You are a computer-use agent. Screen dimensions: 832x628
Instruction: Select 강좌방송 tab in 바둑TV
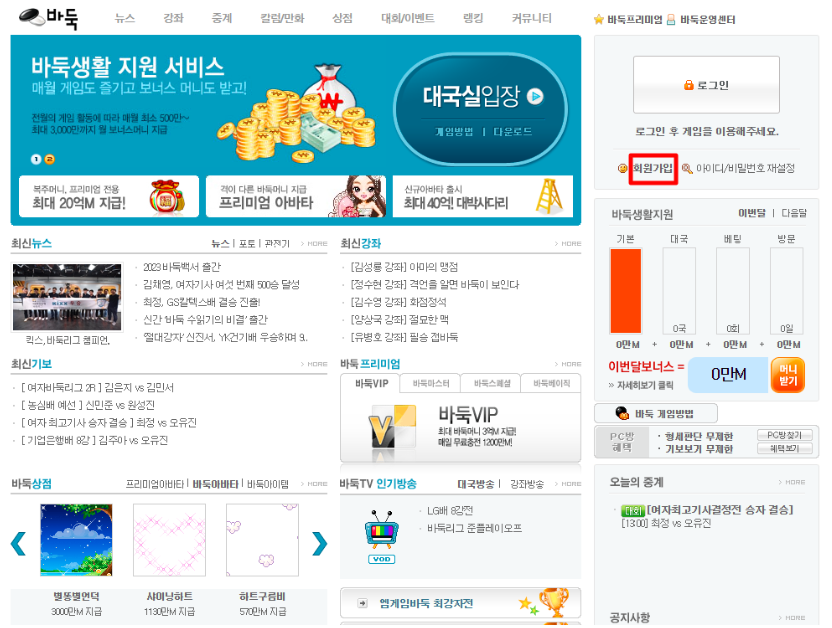point(527,484)
